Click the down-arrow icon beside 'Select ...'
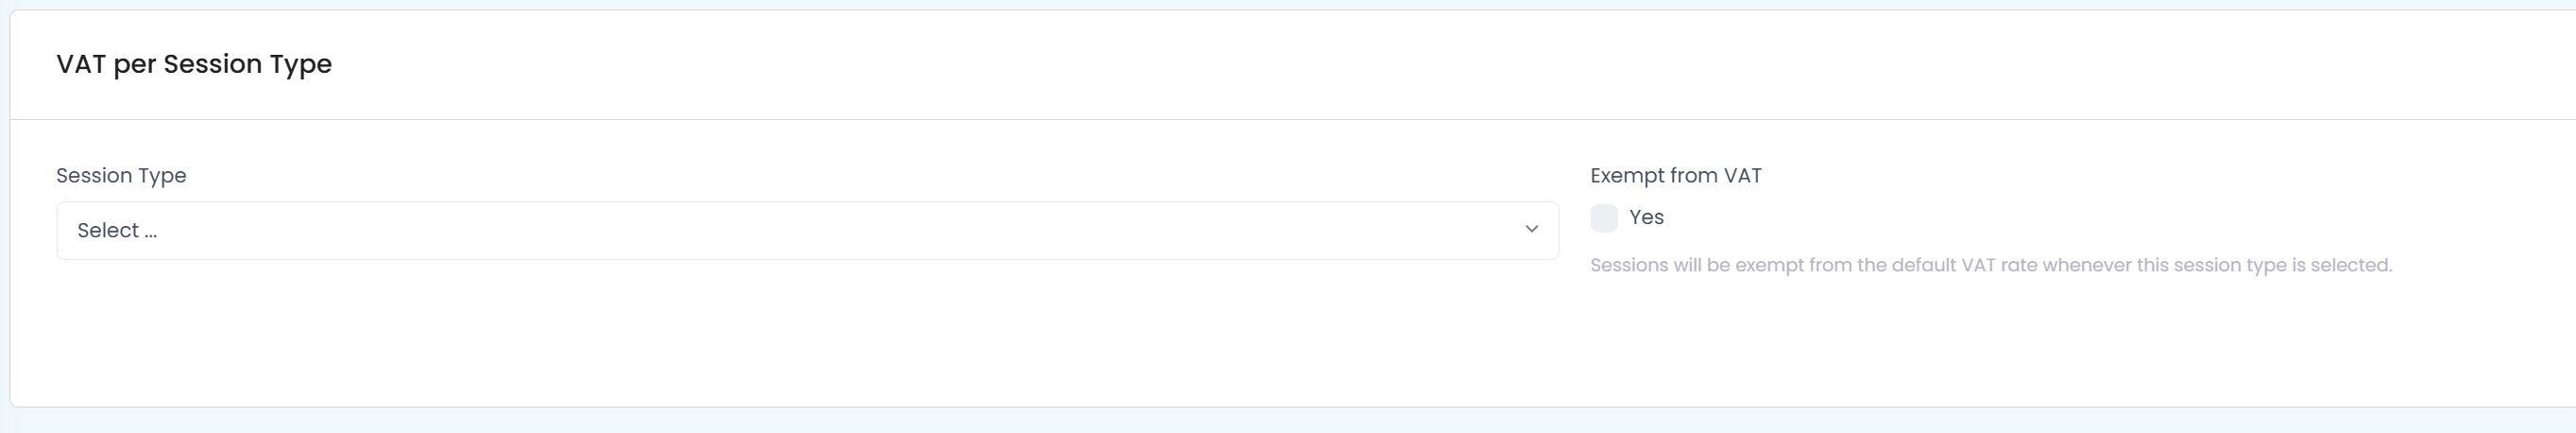Viewport: 2576px width, 433px height. point(1531,230)
